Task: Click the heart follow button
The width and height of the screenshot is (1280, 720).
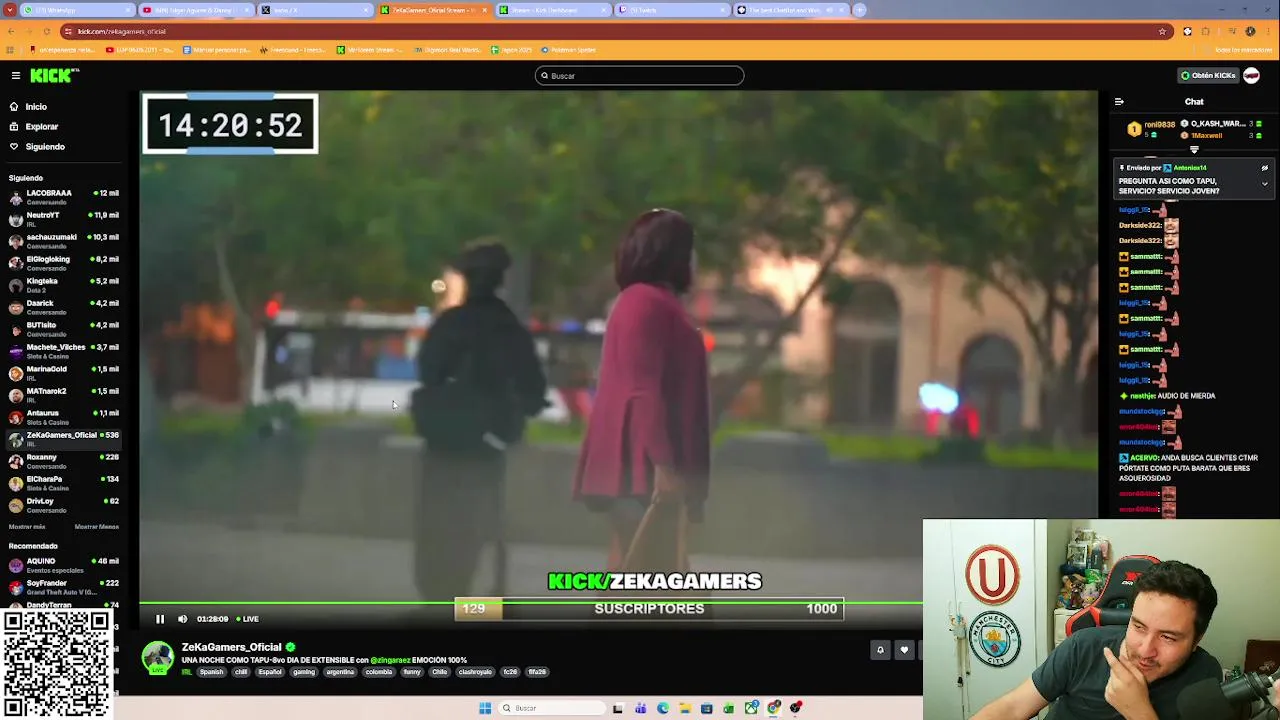Action: 904,650
